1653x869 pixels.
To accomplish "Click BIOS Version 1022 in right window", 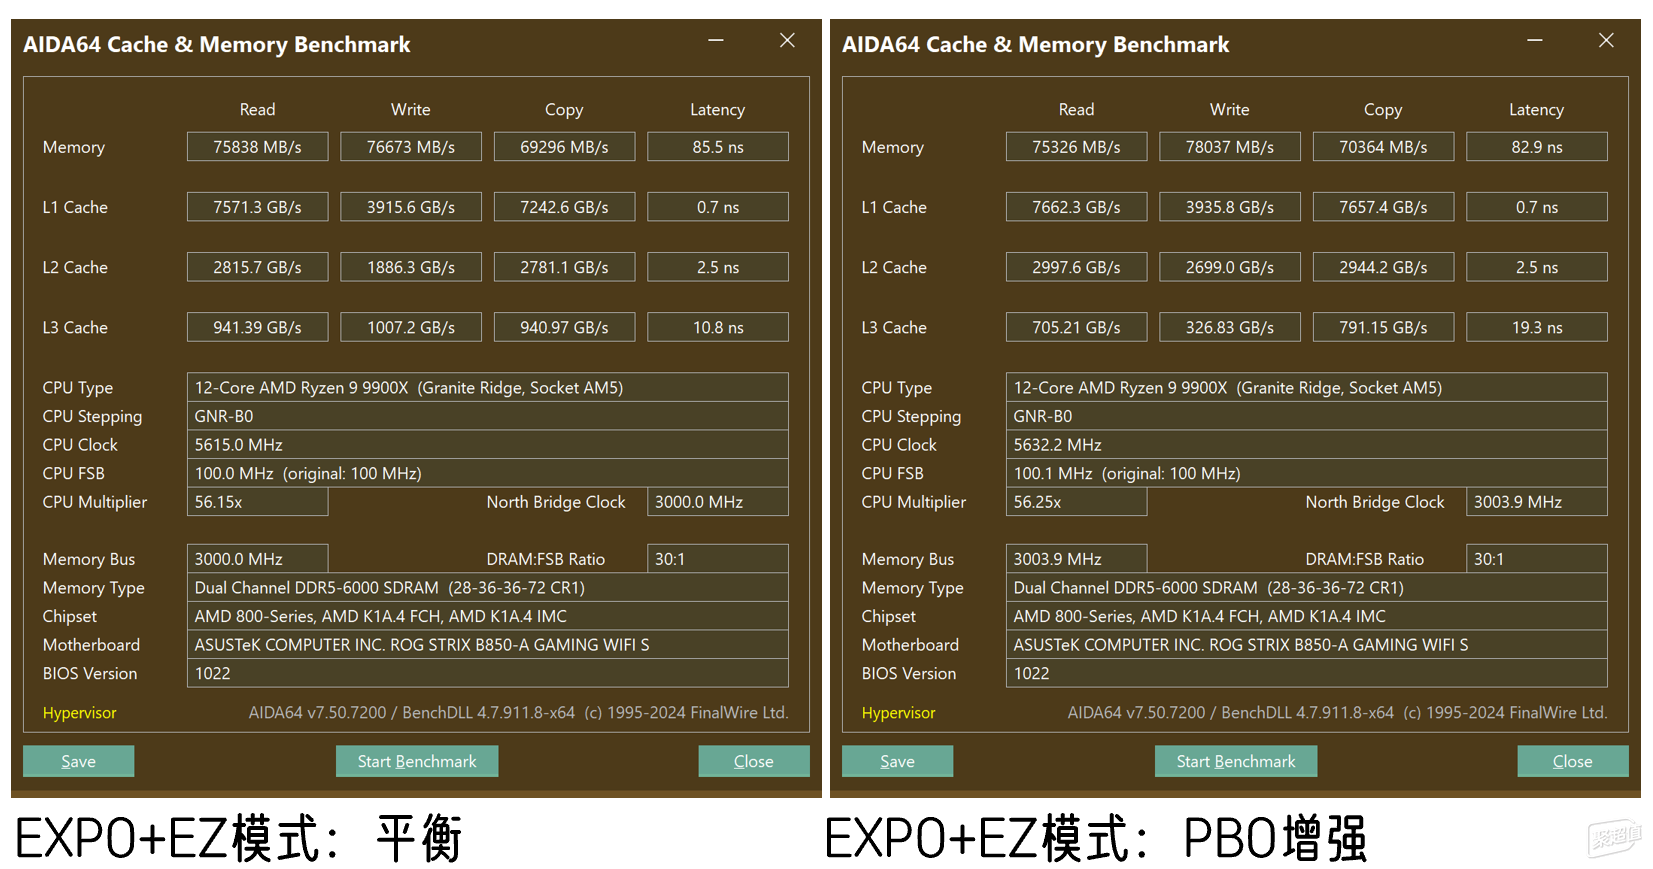I will pos(1306,674).
